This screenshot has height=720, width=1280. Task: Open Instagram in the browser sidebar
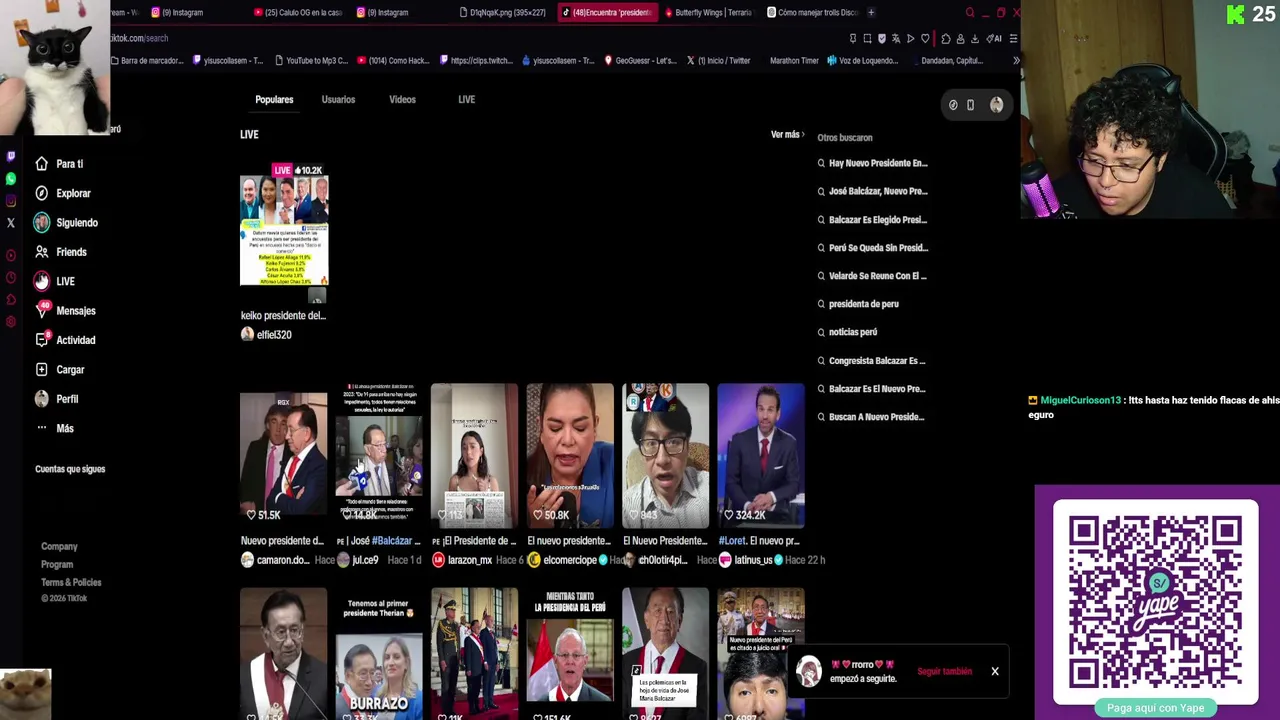coord(11,201)
